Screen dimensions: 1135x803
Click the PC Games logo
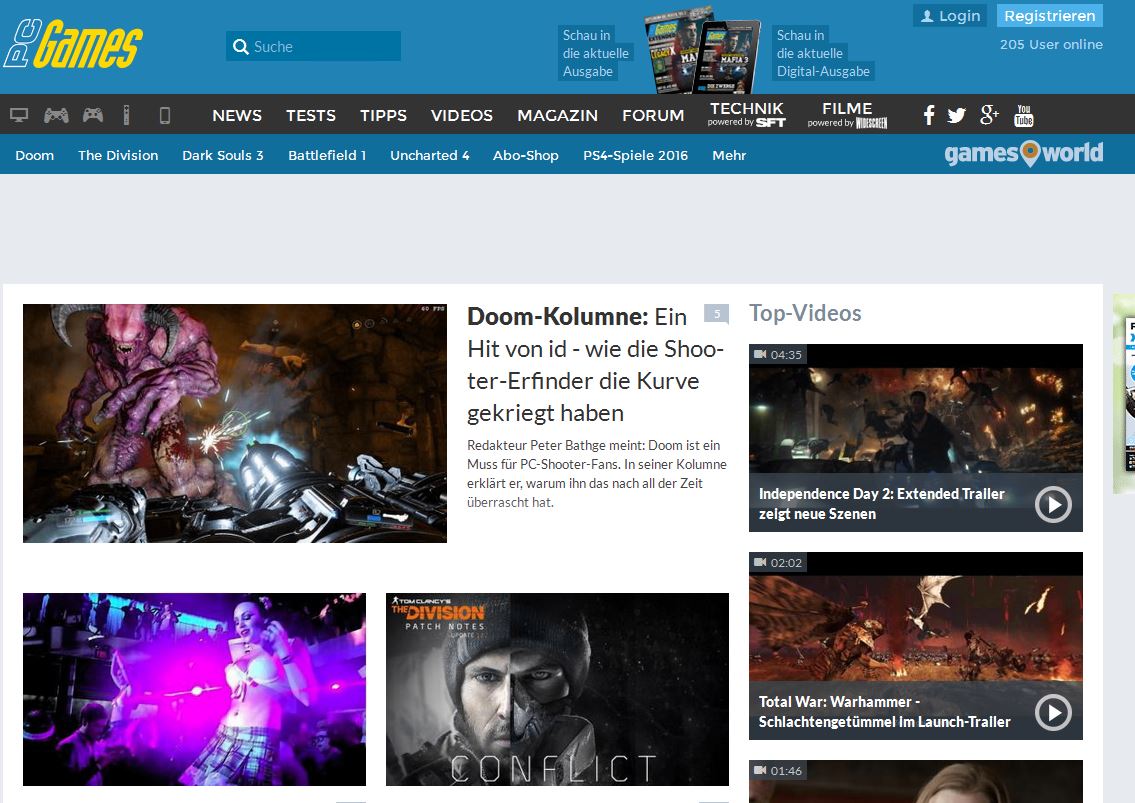click(73, 44)
